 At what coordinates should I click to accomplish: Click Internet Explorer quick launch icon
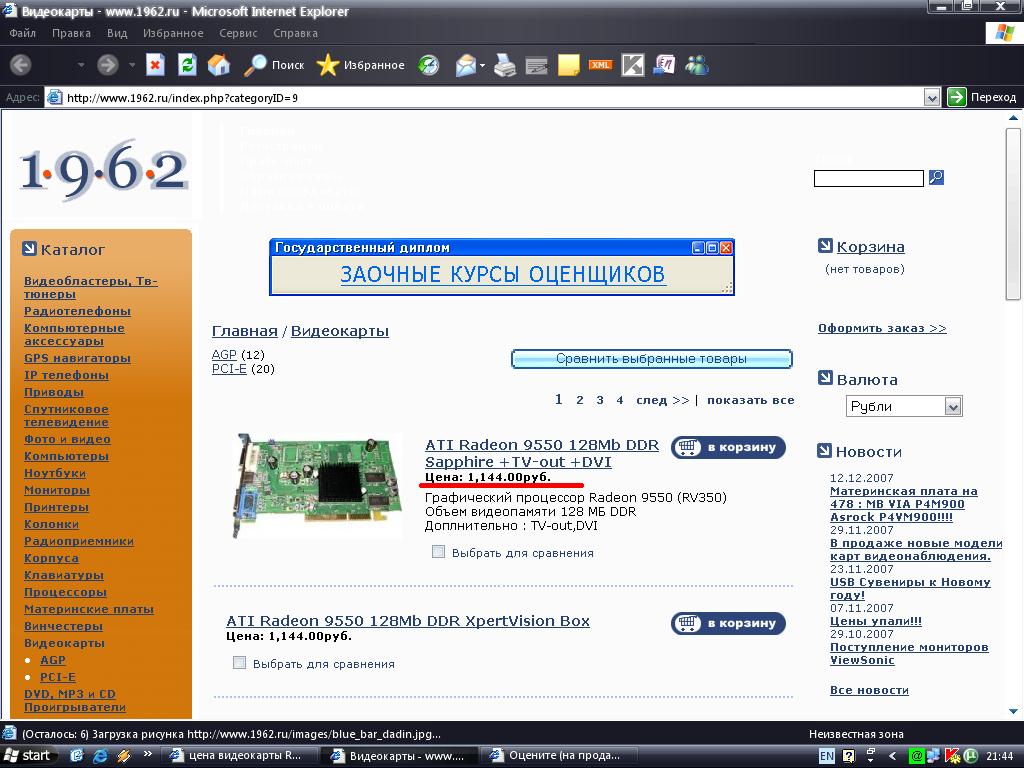[x=100, y=756]
